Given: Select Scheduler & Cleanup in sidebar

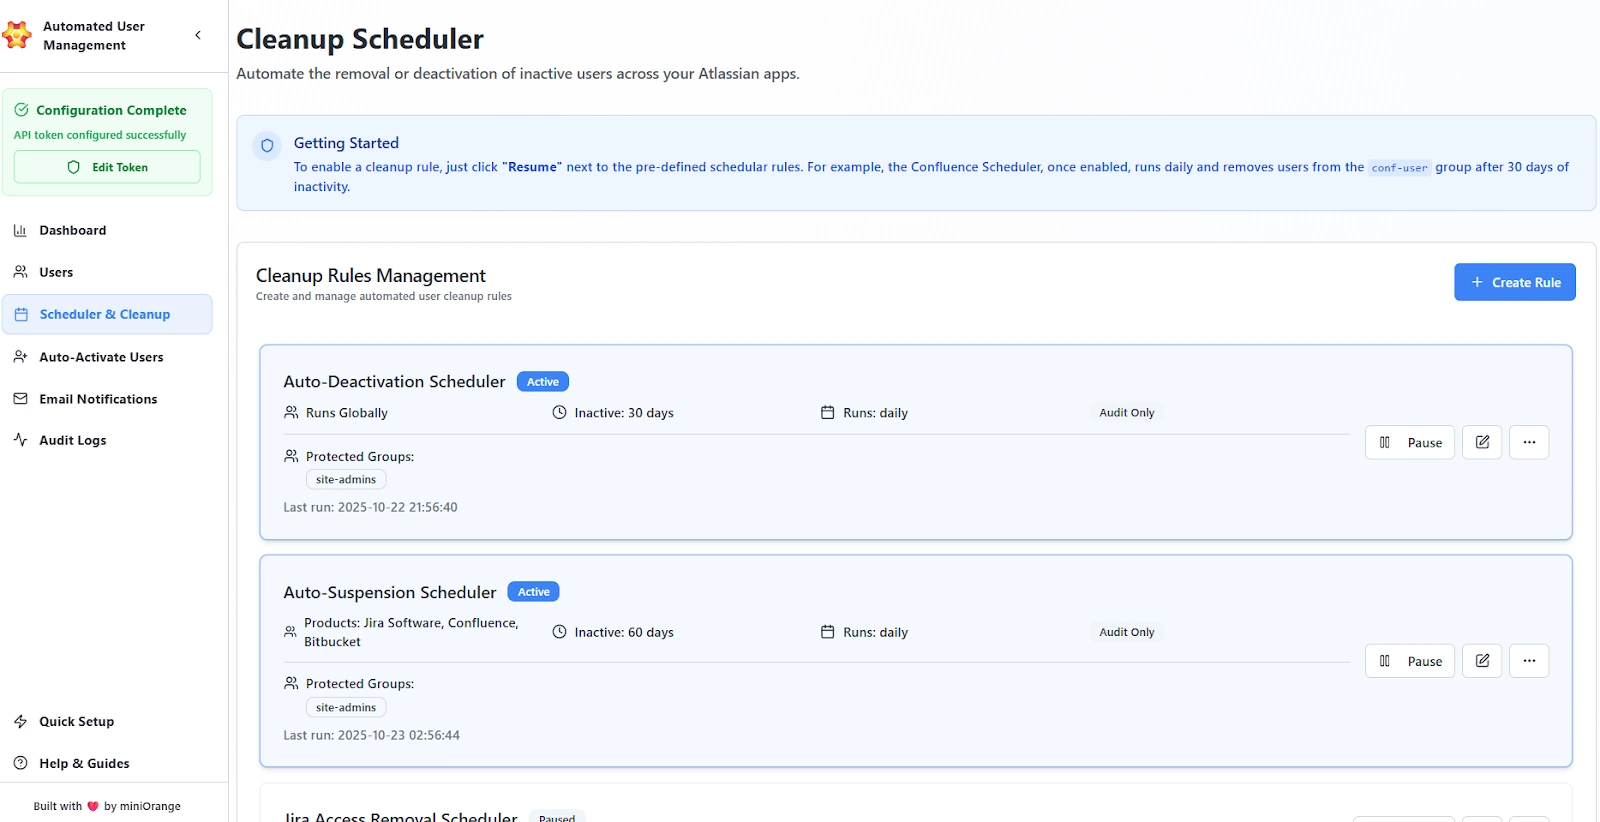Looking at the screenshot, I should click(107, 314).
